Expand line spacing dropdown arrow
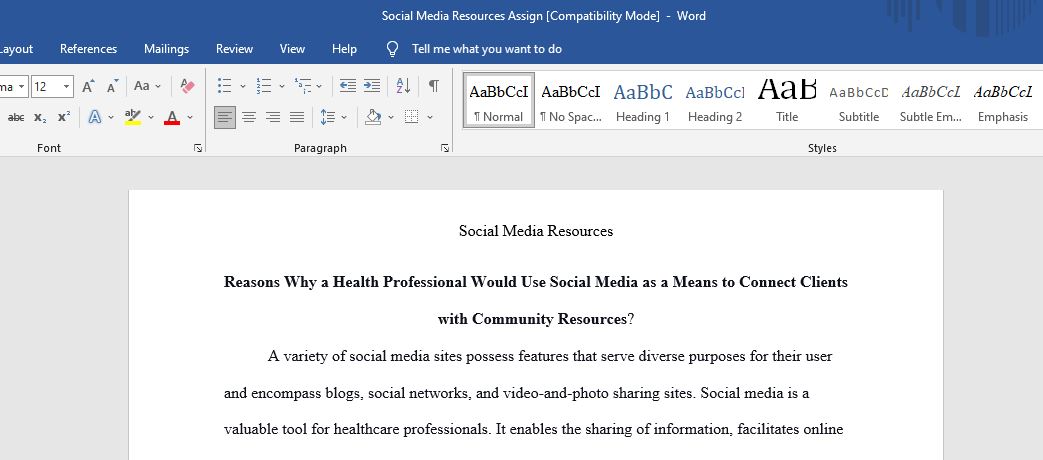This screenshot has height=460, width=1043. pyautogui.click(x=344, y=118)
